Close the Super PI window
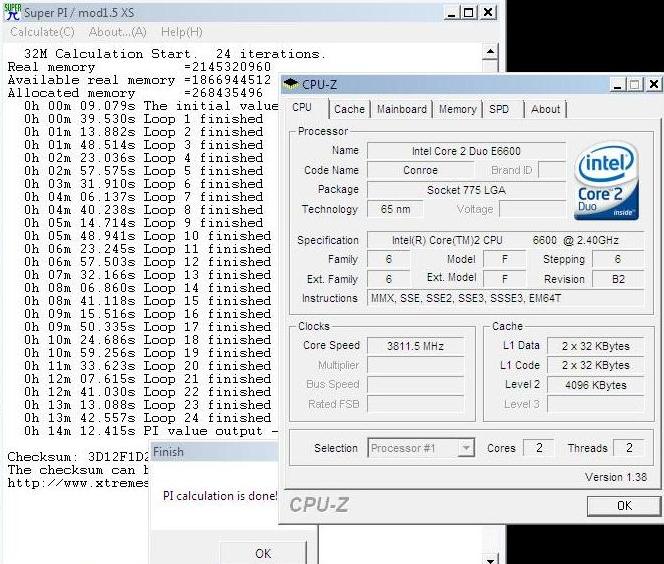The height and width of the screenshot is (564, 664). [x=488, y=12]
